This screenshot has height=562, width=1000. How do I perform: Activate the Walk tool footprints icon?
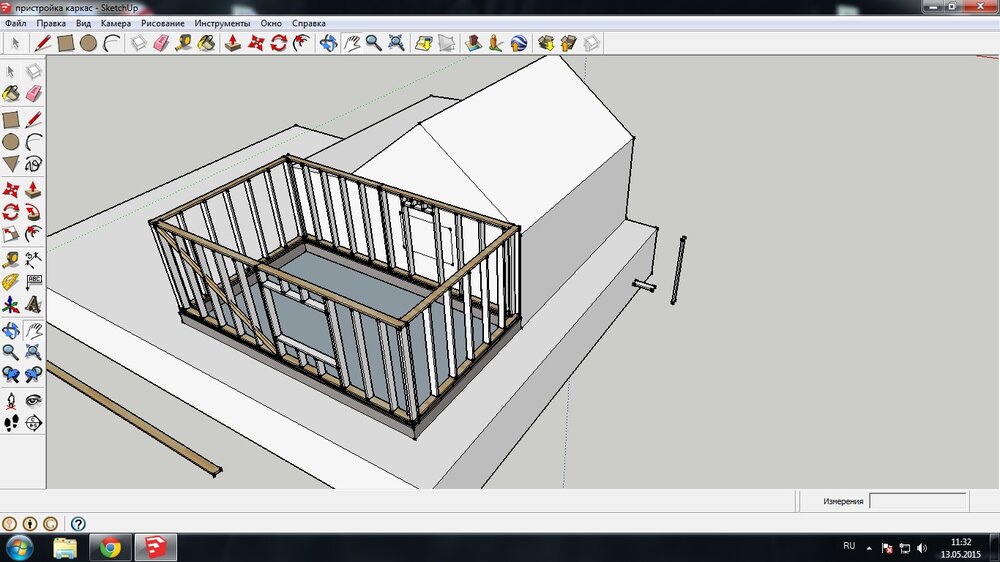[11, 423]
